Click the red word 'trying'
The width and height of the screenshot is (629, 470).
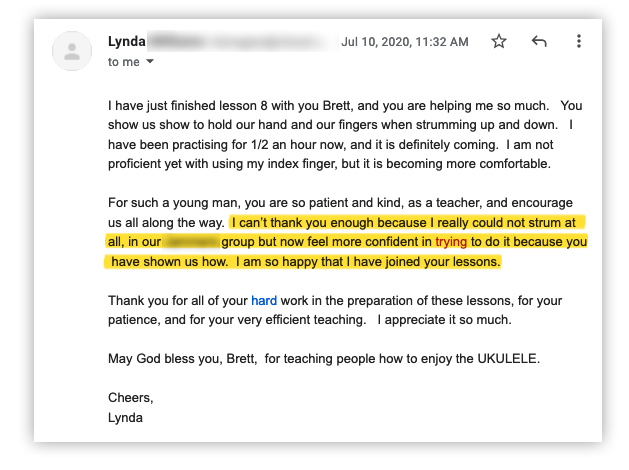coord(451,242)
